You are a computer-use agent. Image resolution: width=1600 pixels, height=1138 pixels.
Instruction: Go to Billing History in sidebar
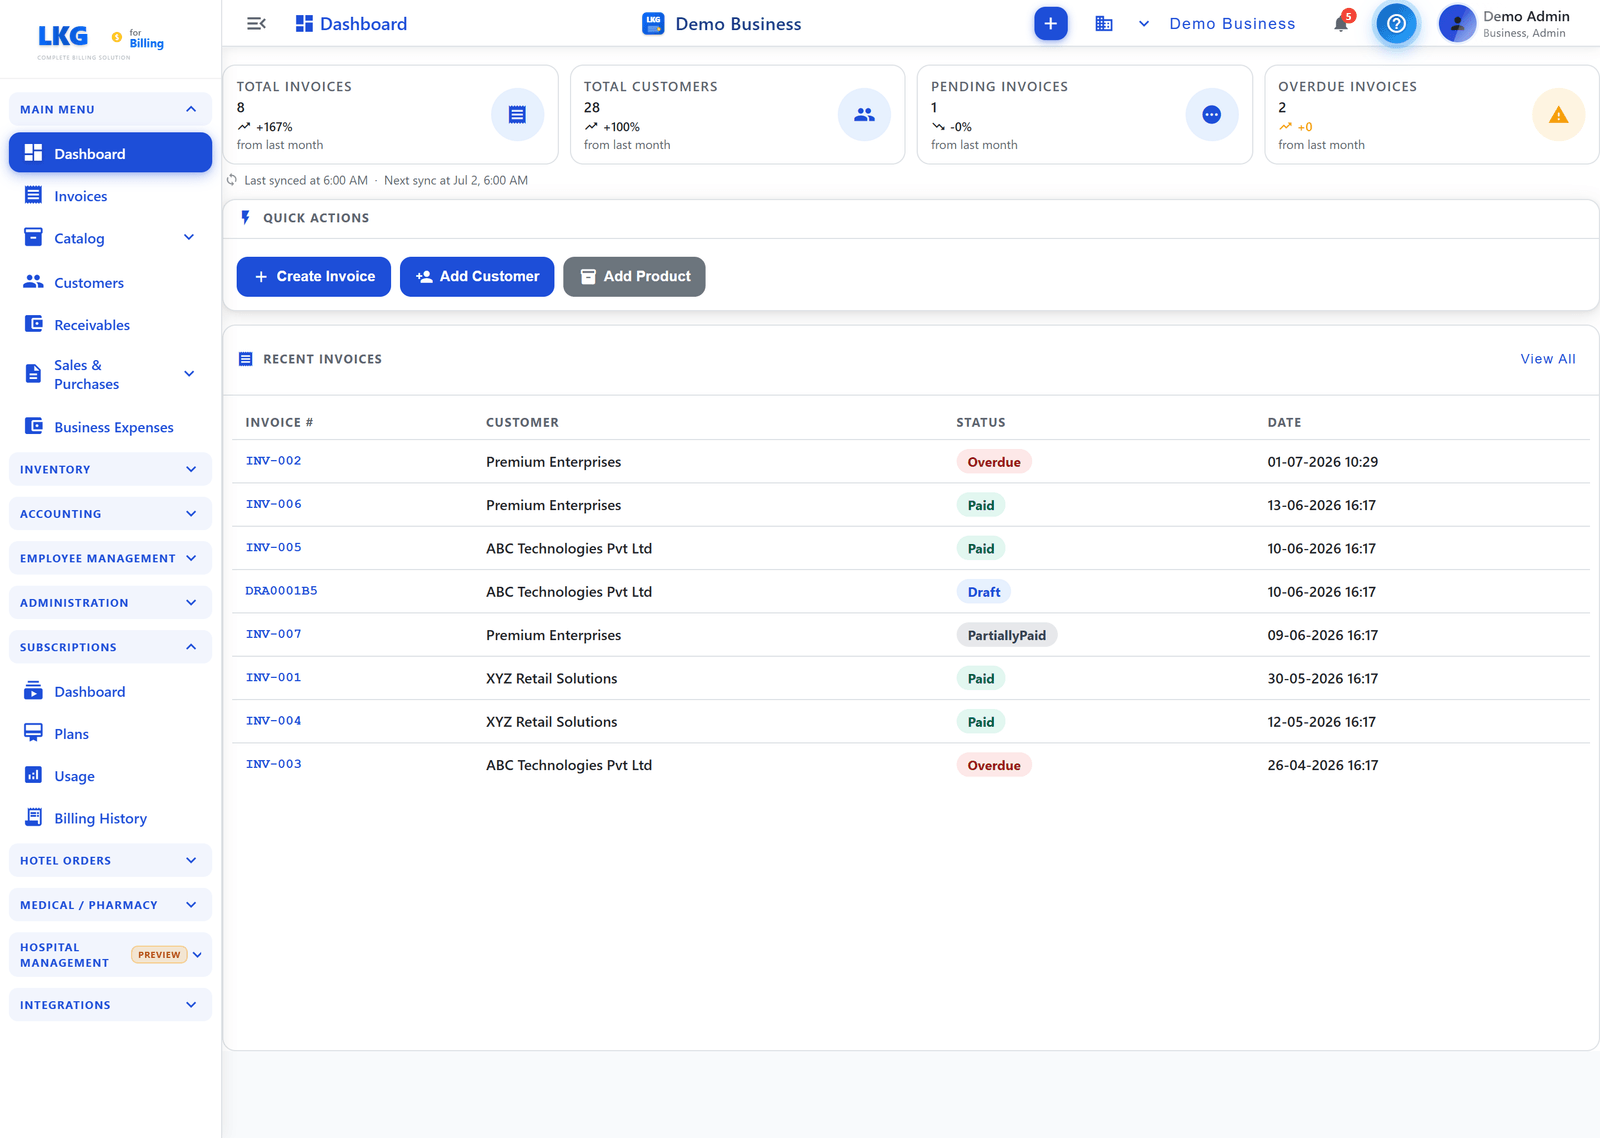pos(100,818)
